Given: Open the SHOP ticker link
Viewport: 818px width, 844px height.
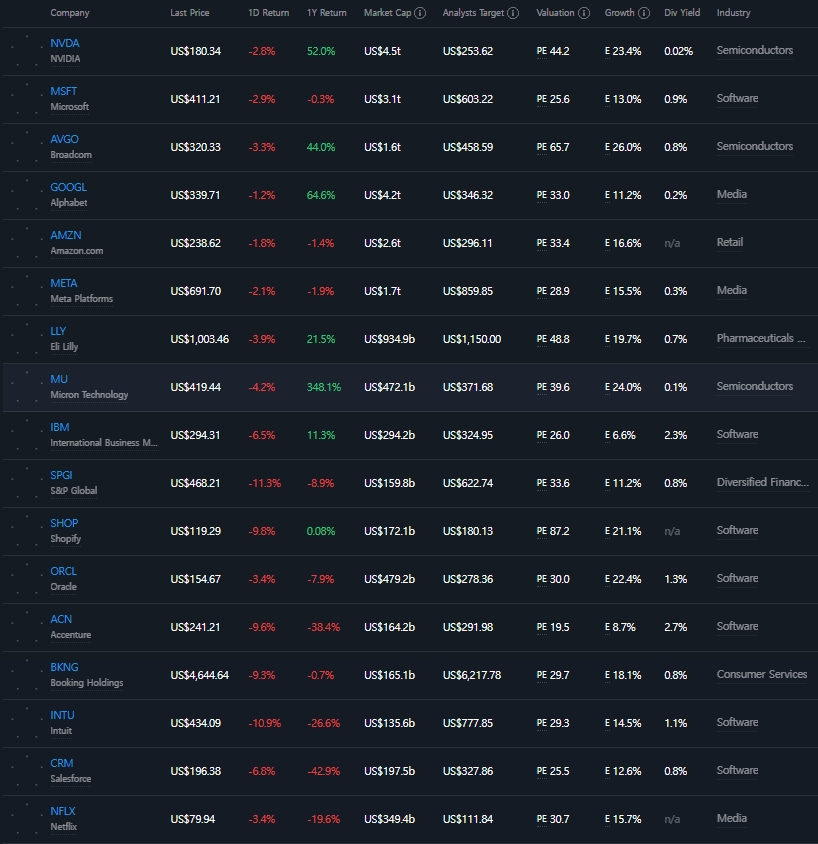Looking at the screenshot, I should [64, 523].
